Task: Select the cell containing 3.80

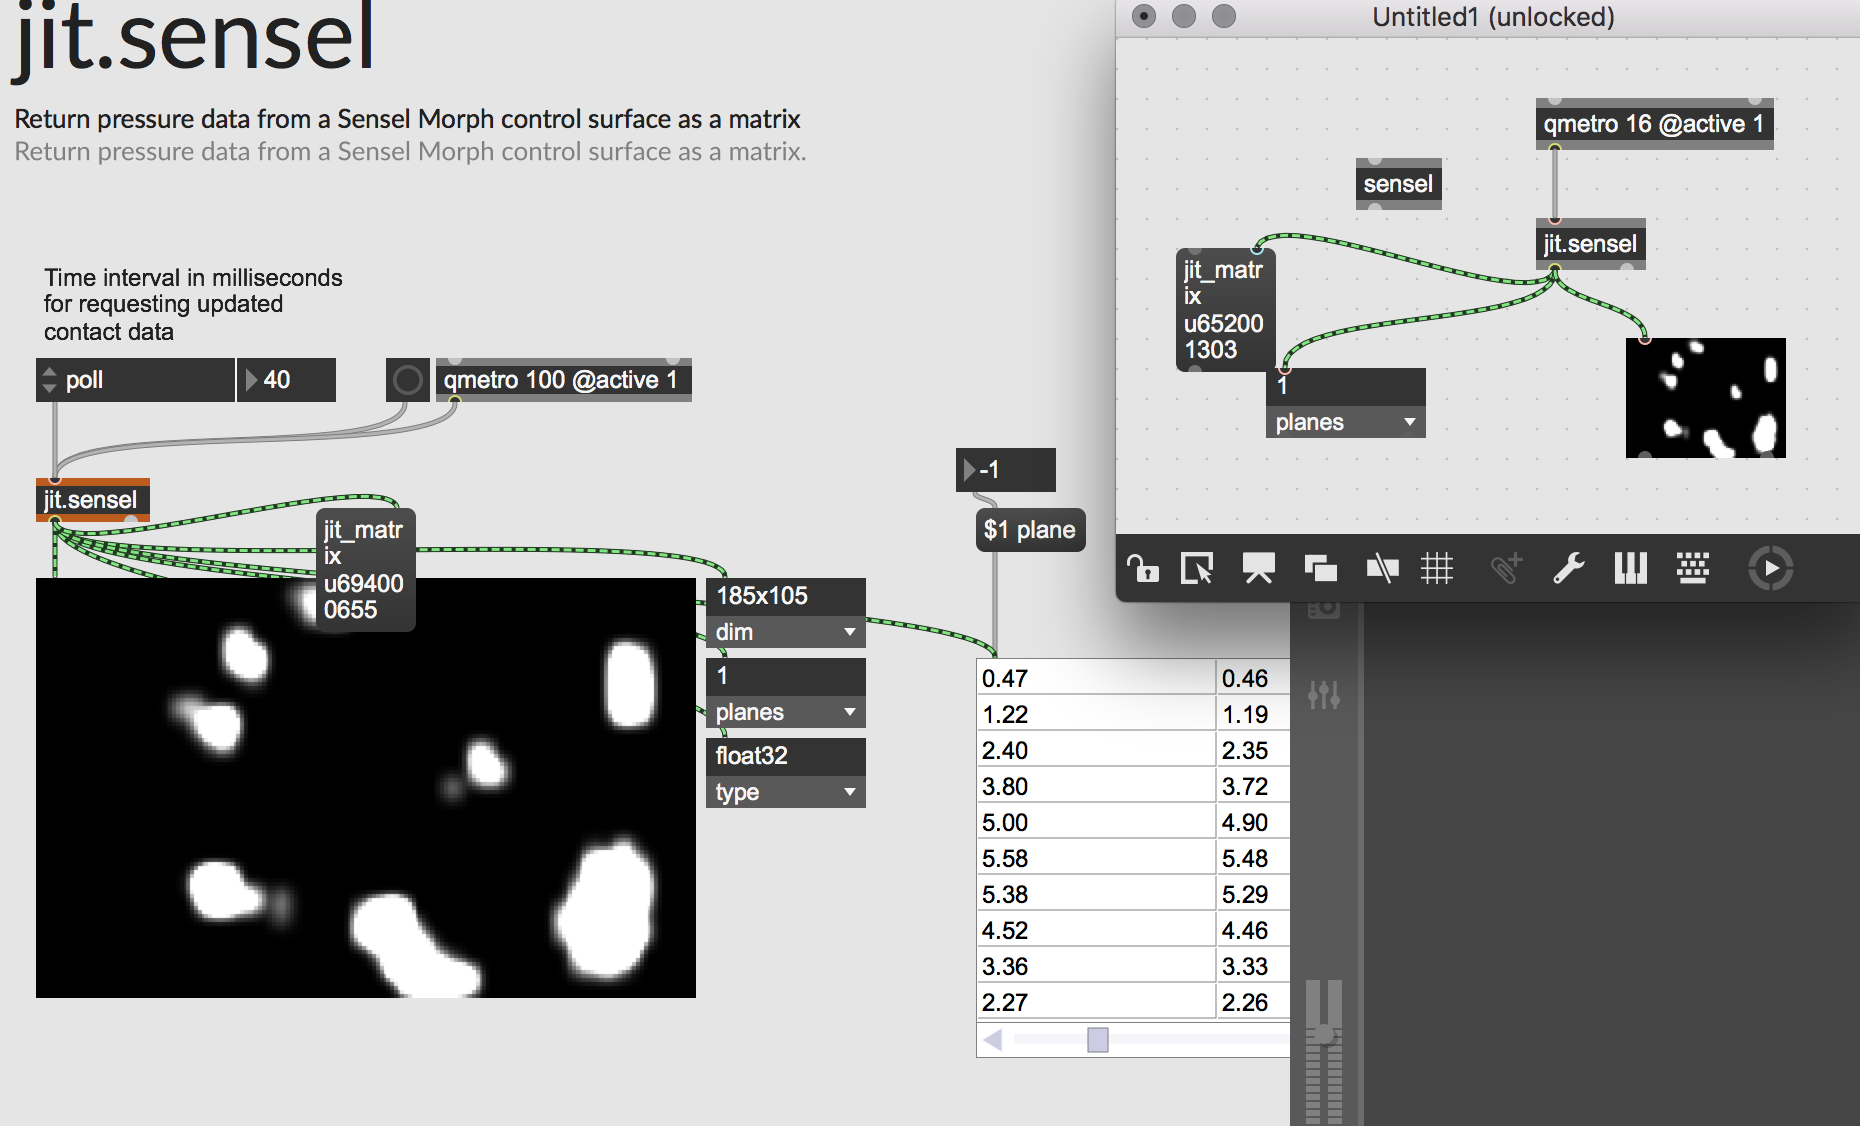Action: pos(1096,785)
